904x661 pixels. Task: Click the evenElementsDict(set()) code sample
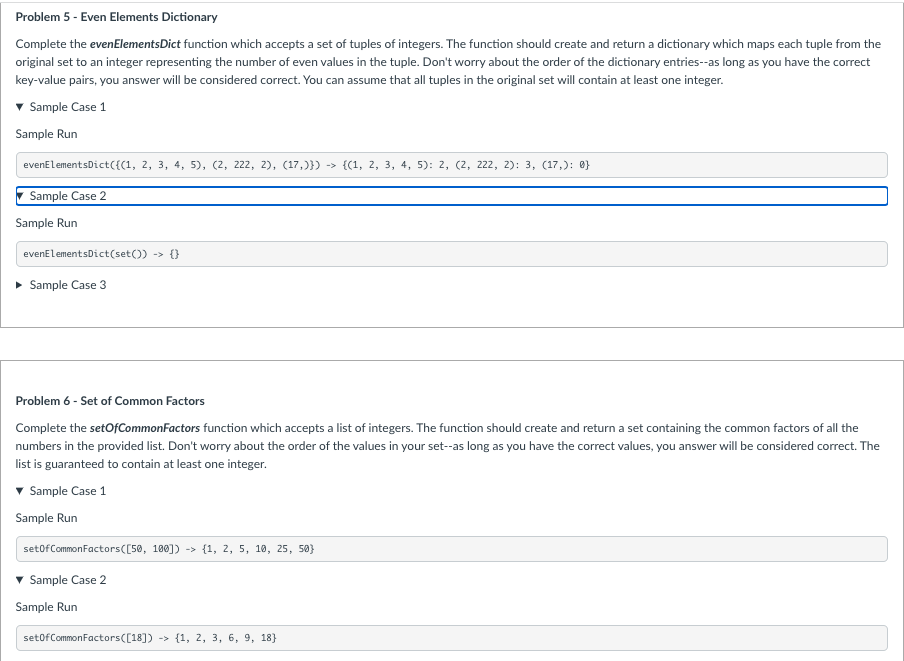451,254
